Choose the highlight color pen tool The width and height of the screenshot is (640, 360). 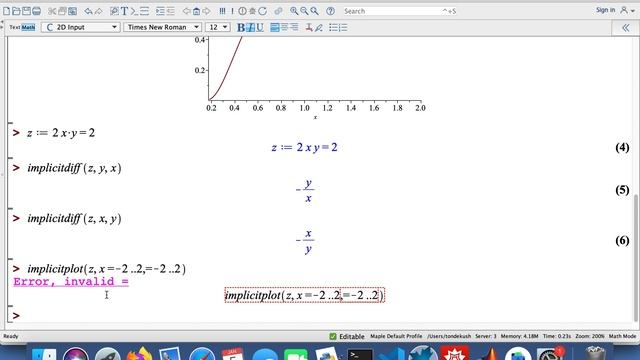tap(319, 27)
